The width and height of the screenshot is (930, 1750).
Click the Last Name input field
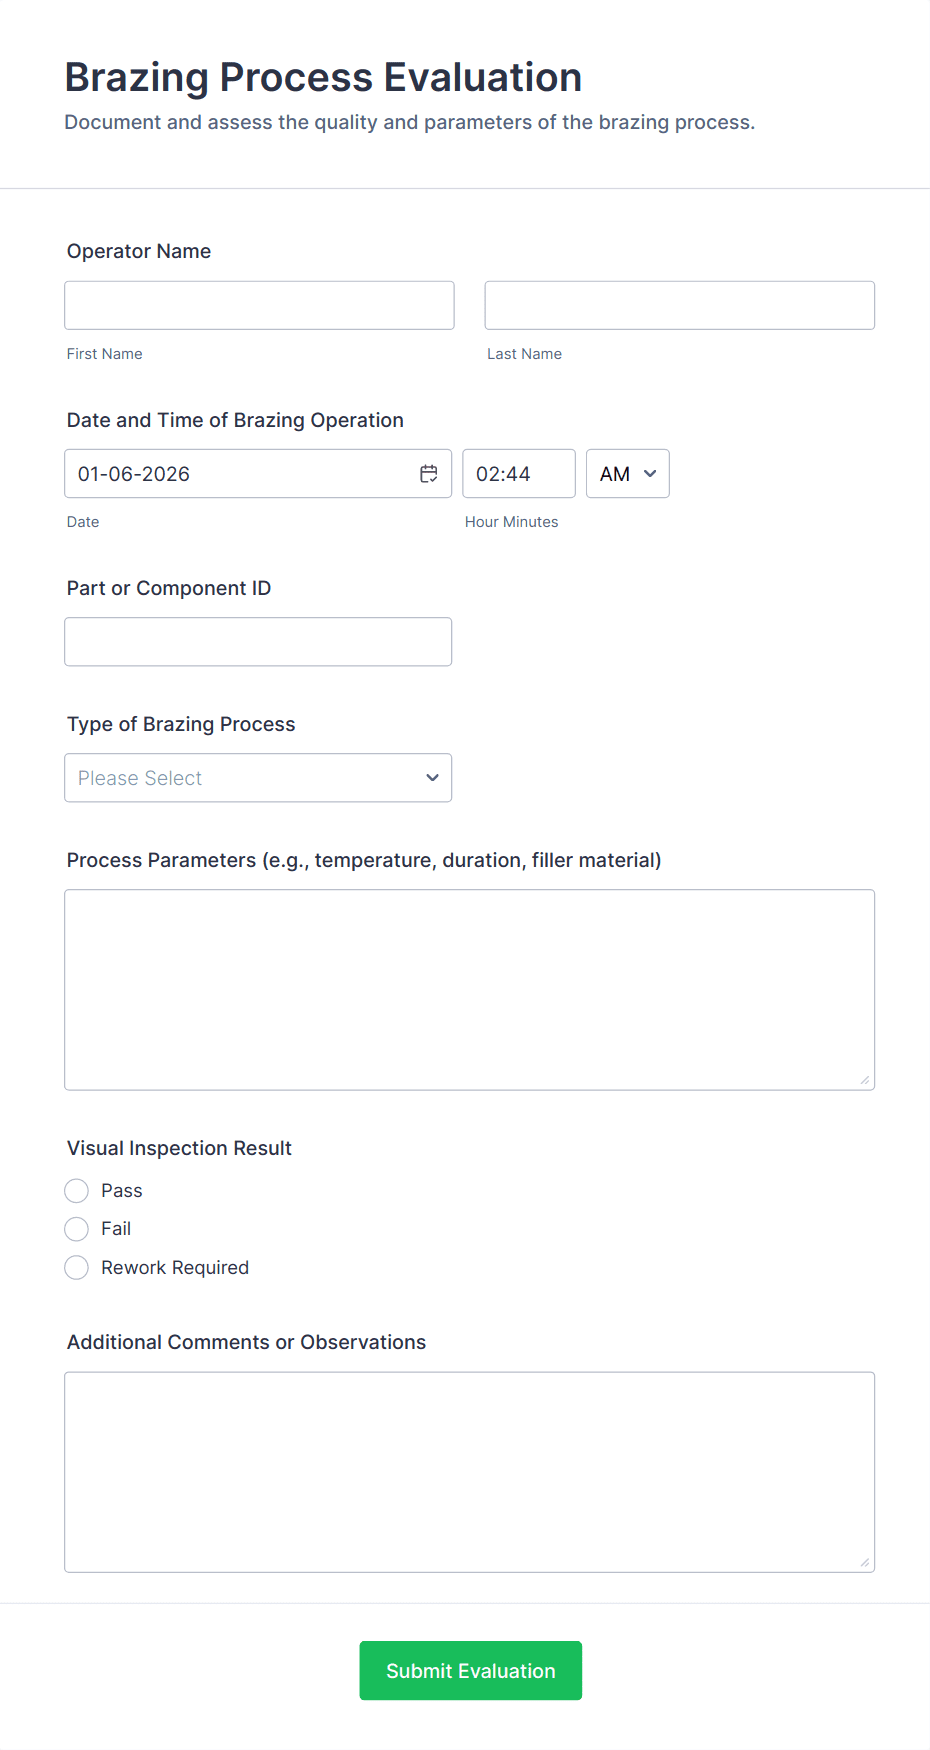[x=679, y=304]
